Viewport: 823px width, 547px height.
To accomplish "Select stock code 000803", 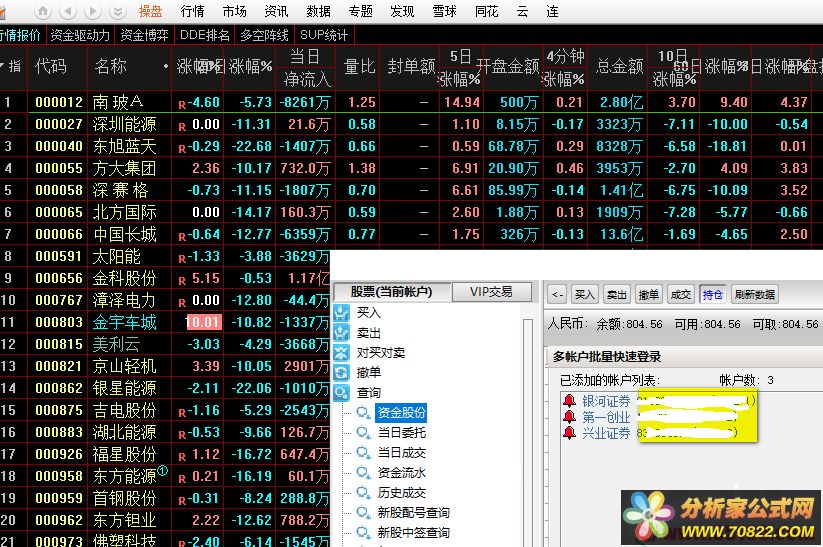I will pyautogui.click(x=59, y=322).
